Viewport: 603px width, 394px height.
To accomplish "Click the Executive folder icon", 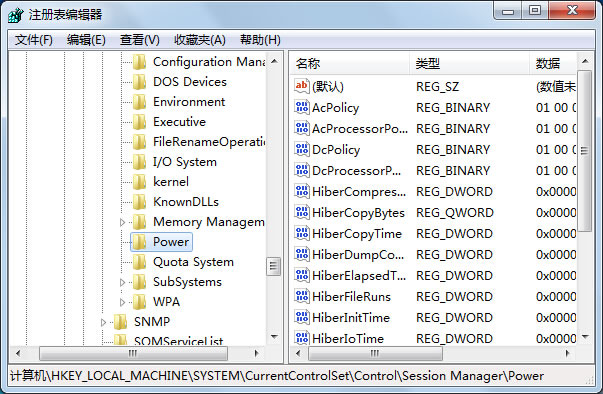I will point(139,122).
